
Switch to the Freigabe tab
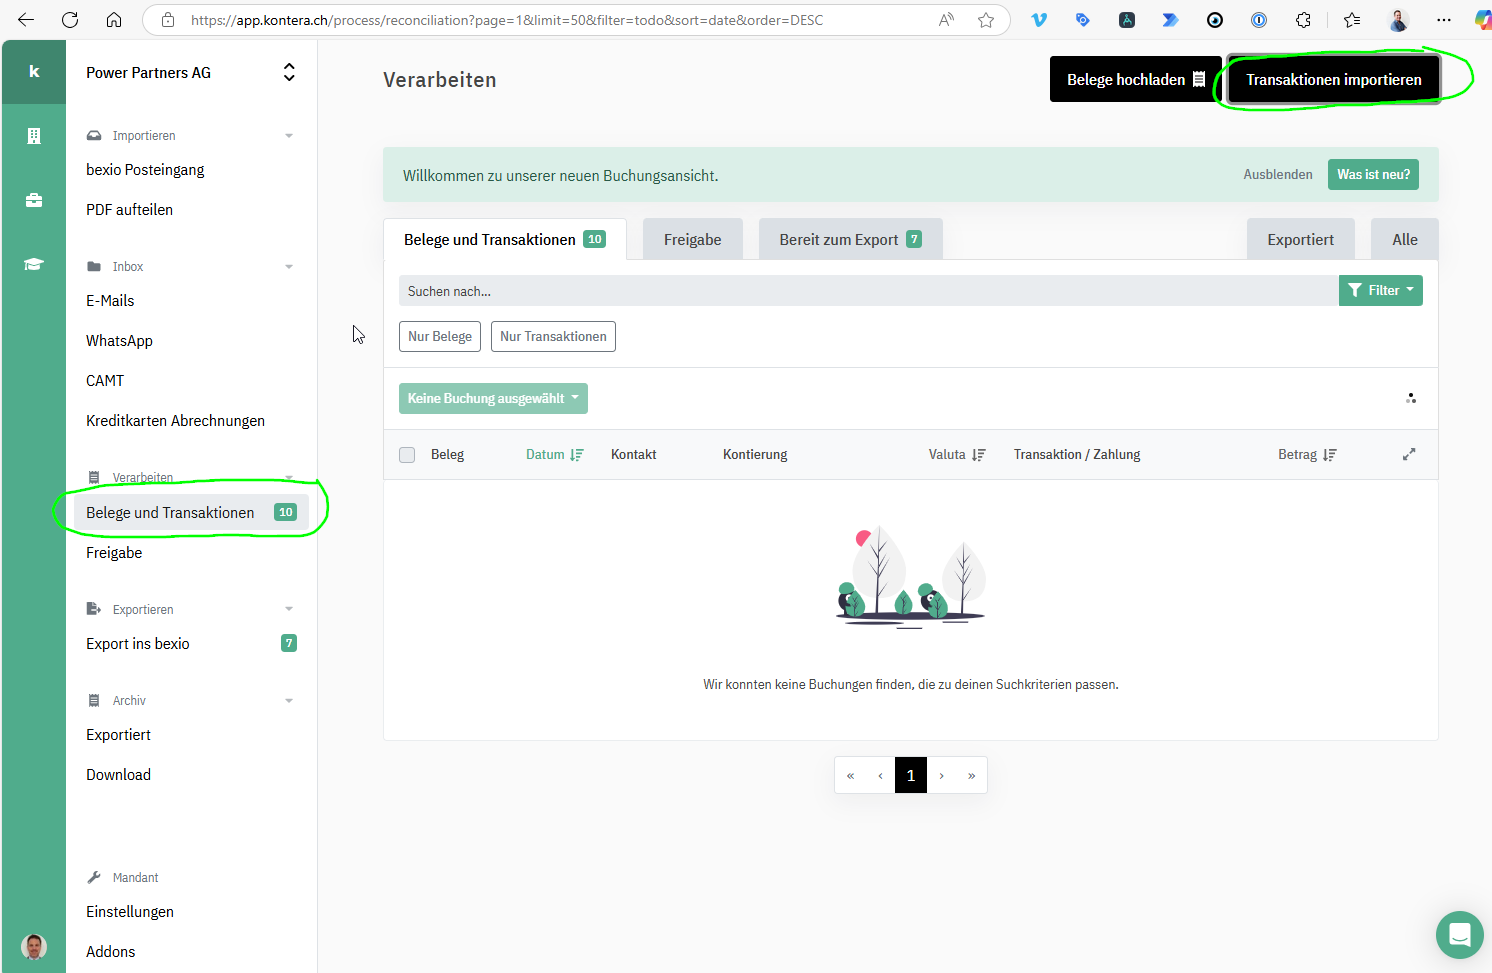[693, 239]
